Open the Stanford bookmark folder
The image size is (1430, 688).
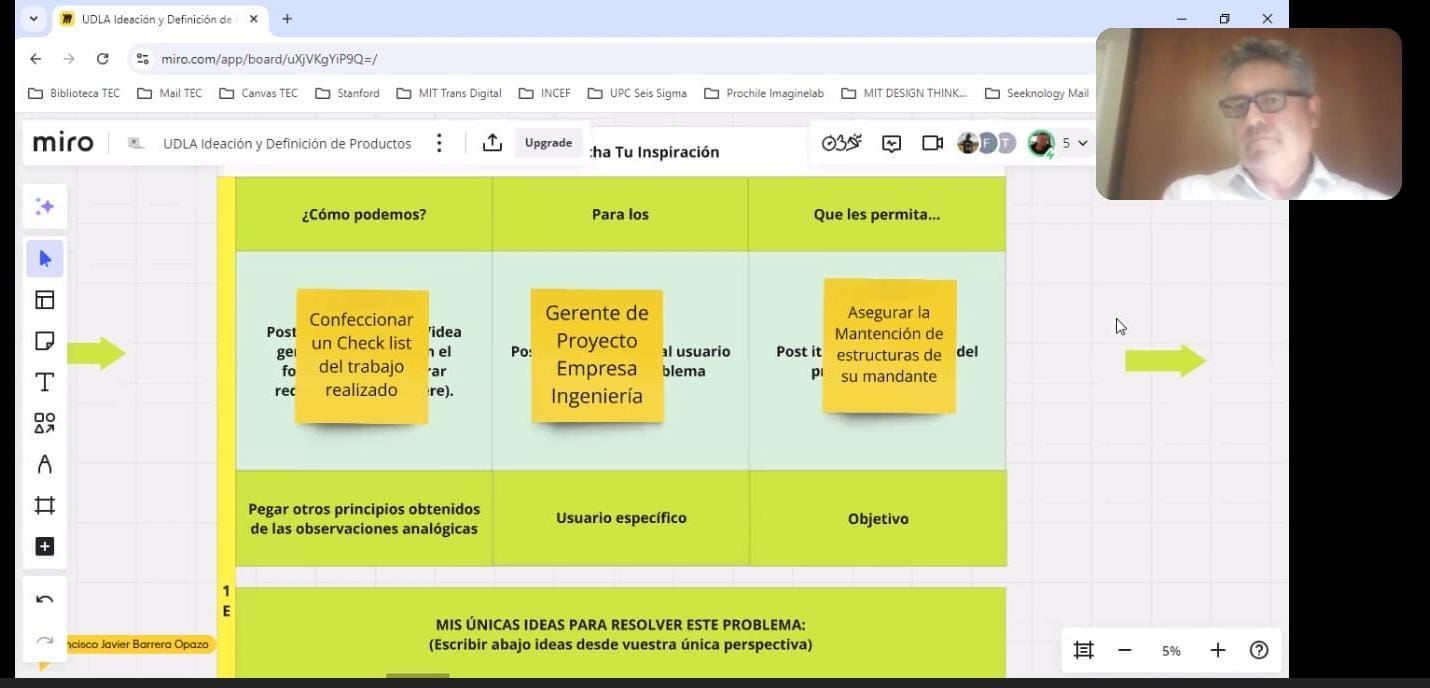[x=348, y=93]
